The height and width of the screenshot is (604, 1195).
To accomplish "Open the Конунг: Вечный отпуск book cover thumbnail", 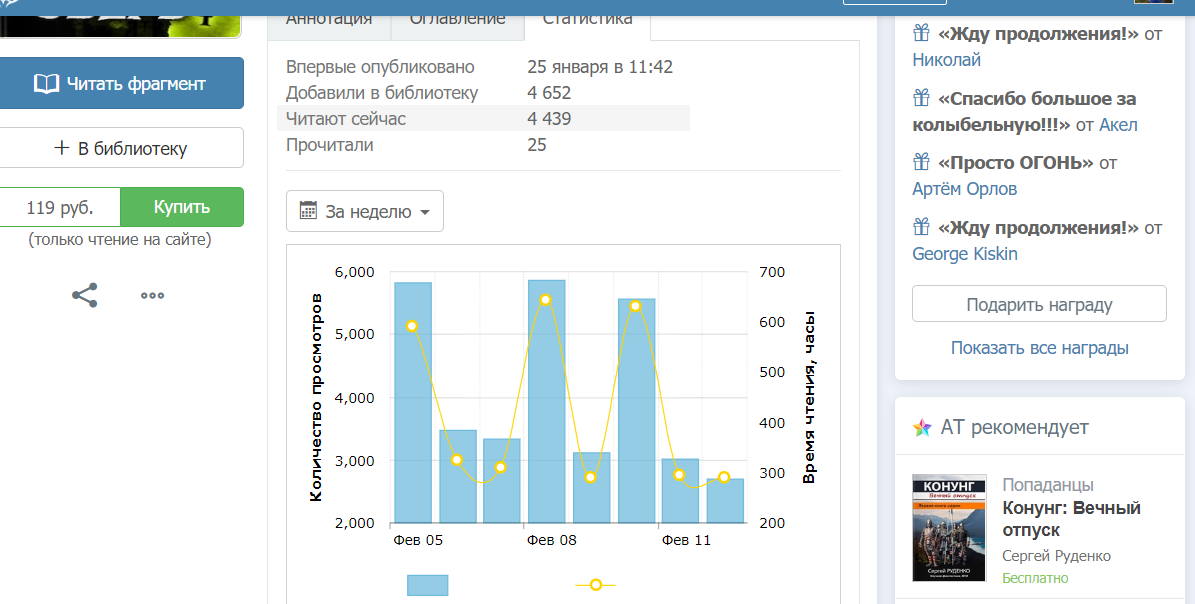I will 949,528.
